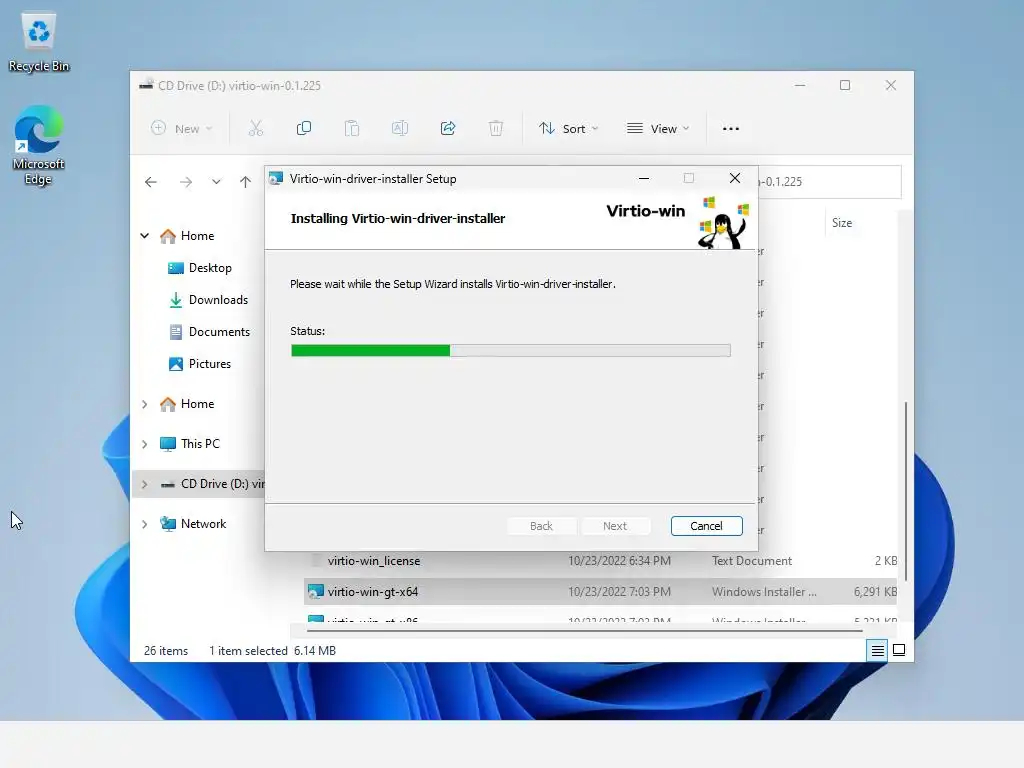Maximize the CD Drive Explorer window
The height and width of the screenshot is (768, 1024).
[845, 86]
